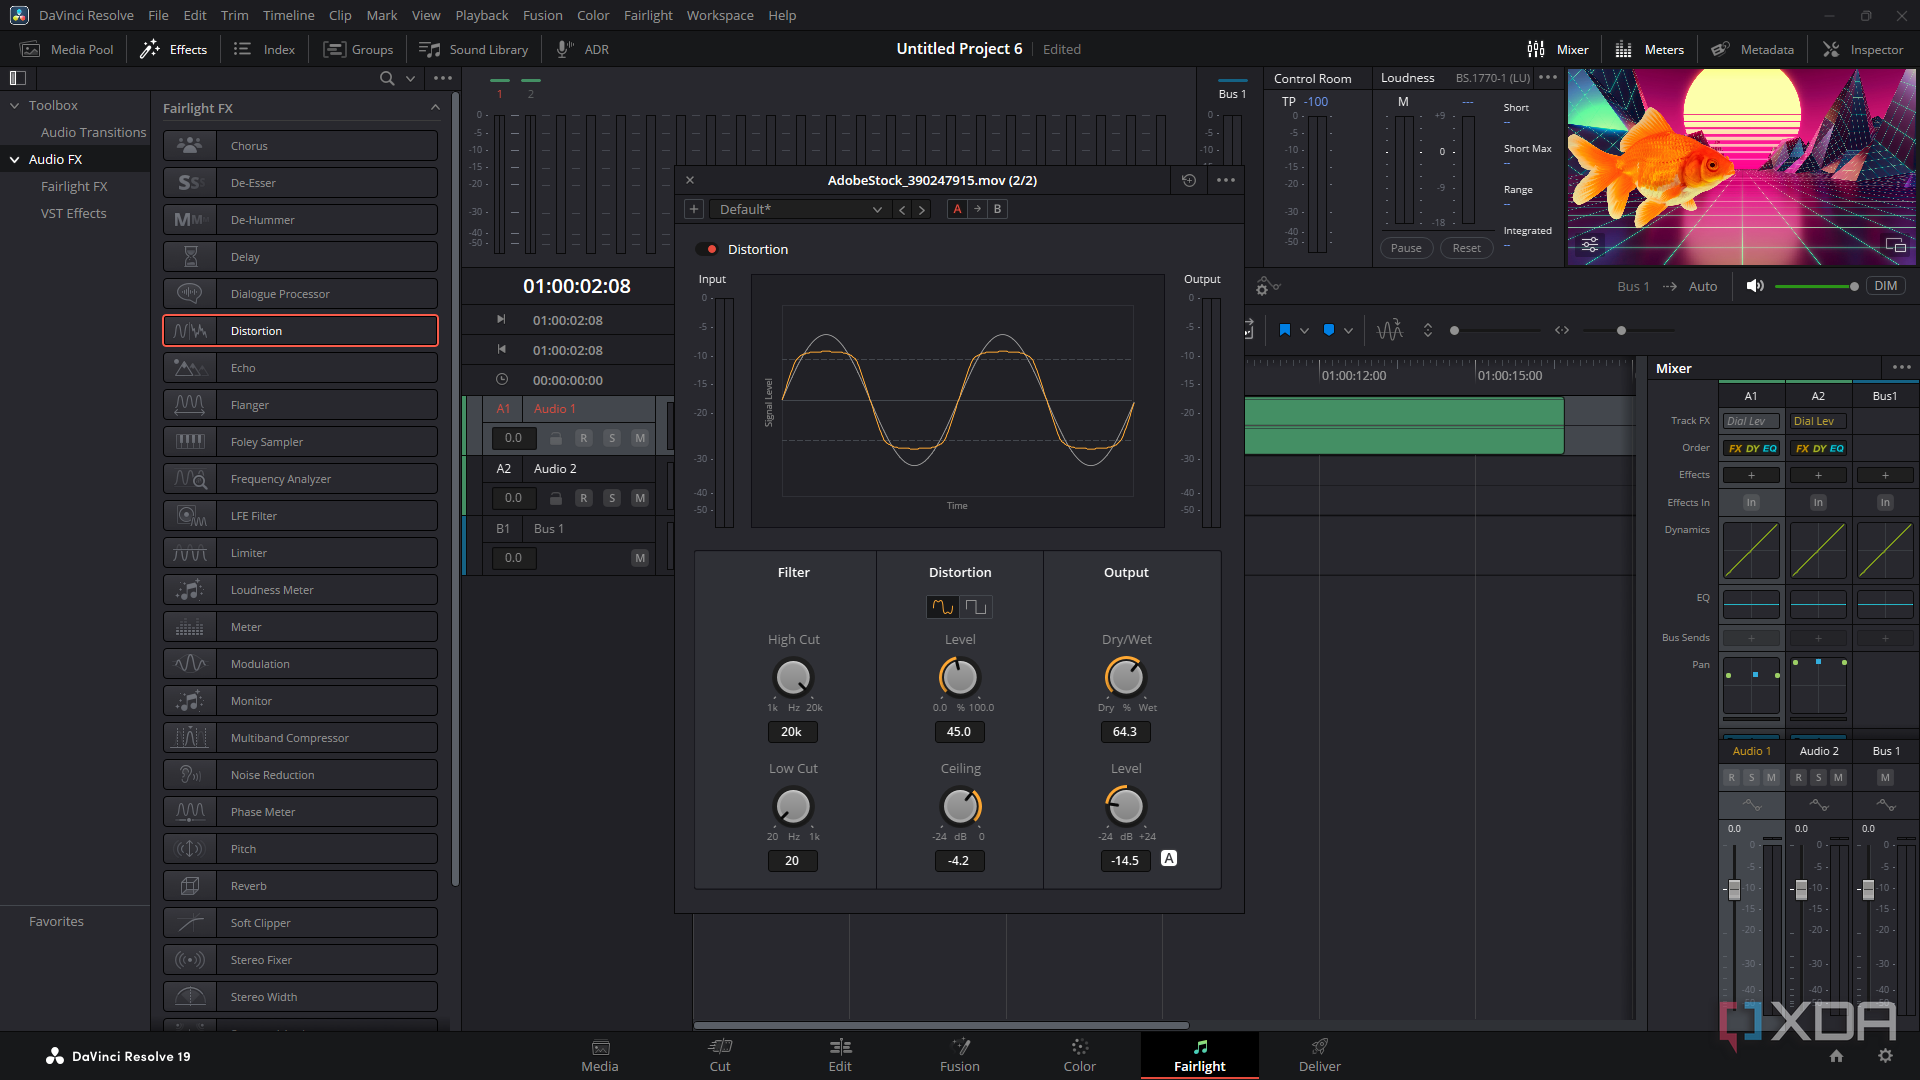Toggle the Mixer panel

pos(1558,49)
